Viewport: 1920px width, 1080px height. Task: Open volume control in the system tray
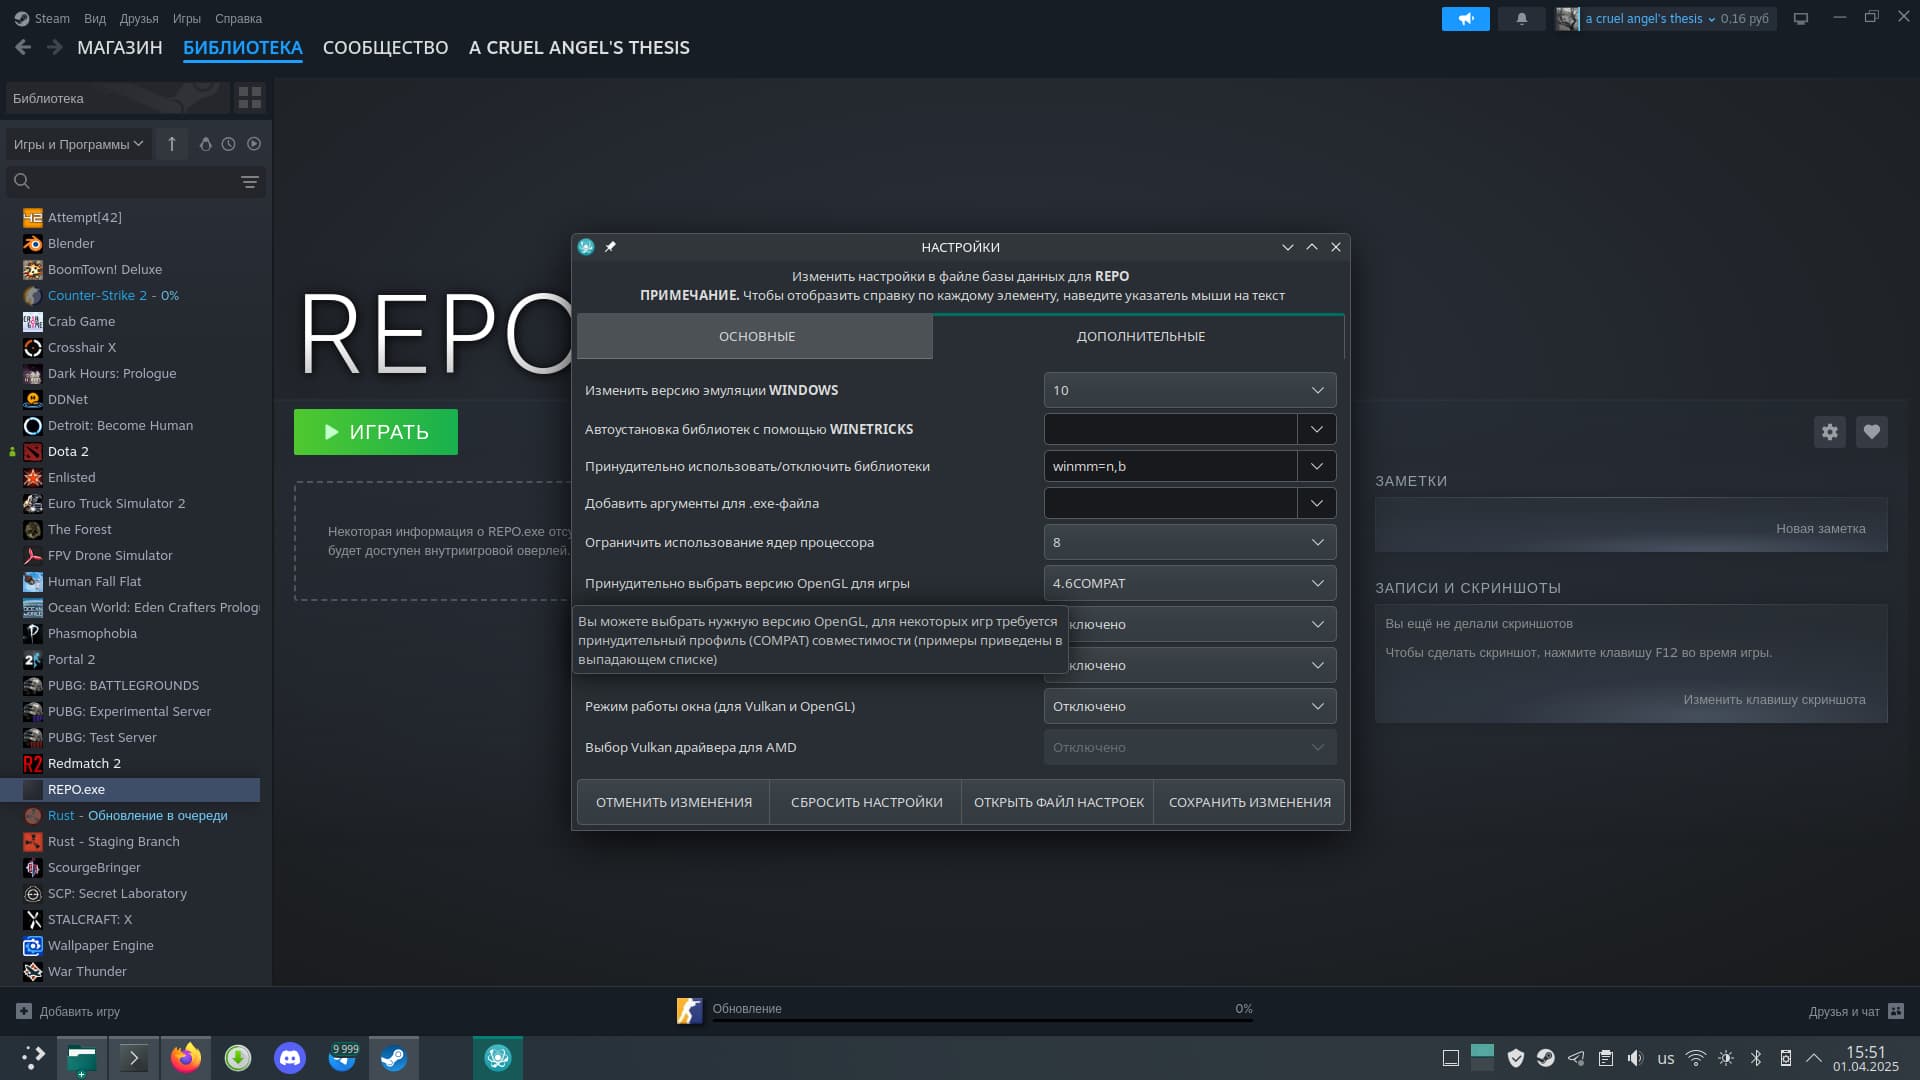(1635, 1058)
